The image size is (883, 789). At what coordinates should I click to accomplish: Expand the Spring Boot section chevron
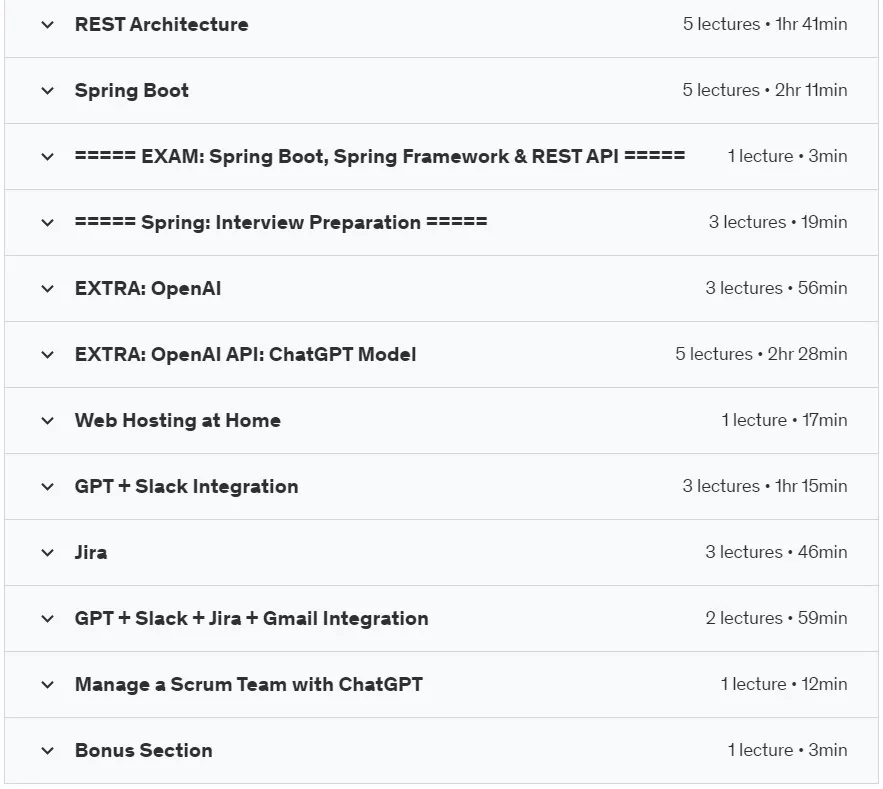coord(48,91)
